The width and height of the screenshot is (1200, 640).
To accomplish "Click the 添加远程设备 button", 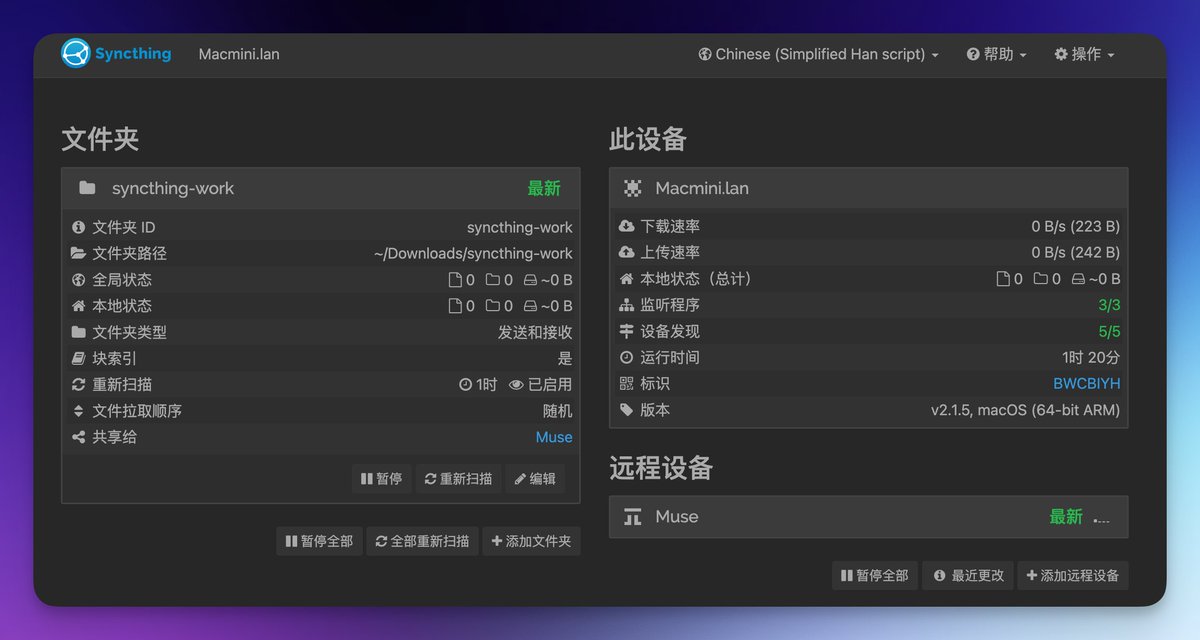I will [1073, 575].
